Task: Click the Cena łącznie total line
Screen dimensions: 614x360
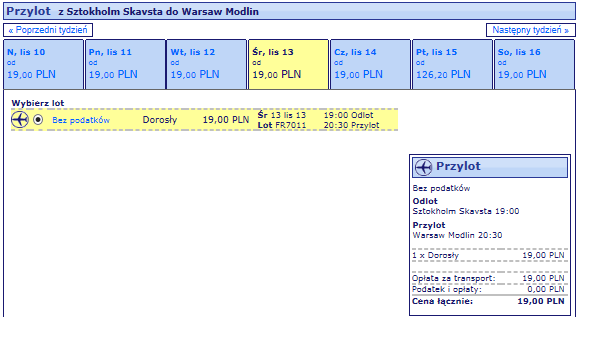Action: [x=488, y=302]
